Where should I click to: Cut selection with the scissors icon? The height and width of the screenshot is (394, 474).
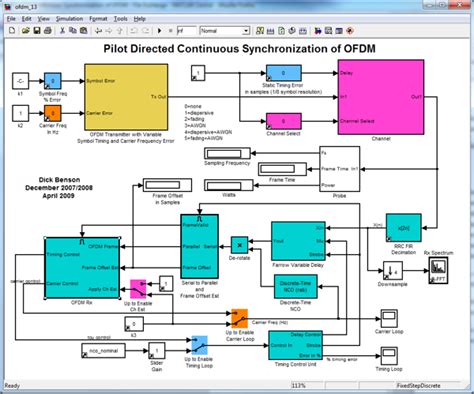pyautogui.click(x=62, y=31)
